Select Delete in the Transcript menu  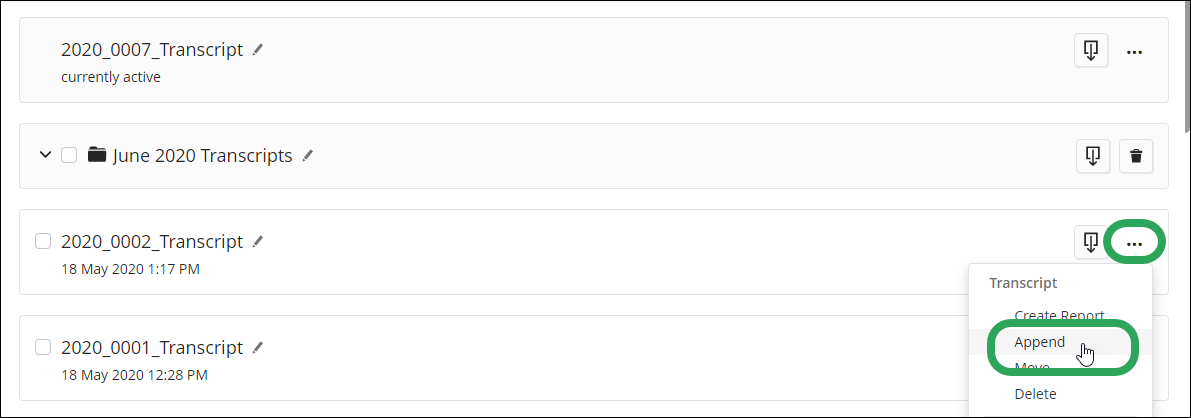(x=1035, y=394)
